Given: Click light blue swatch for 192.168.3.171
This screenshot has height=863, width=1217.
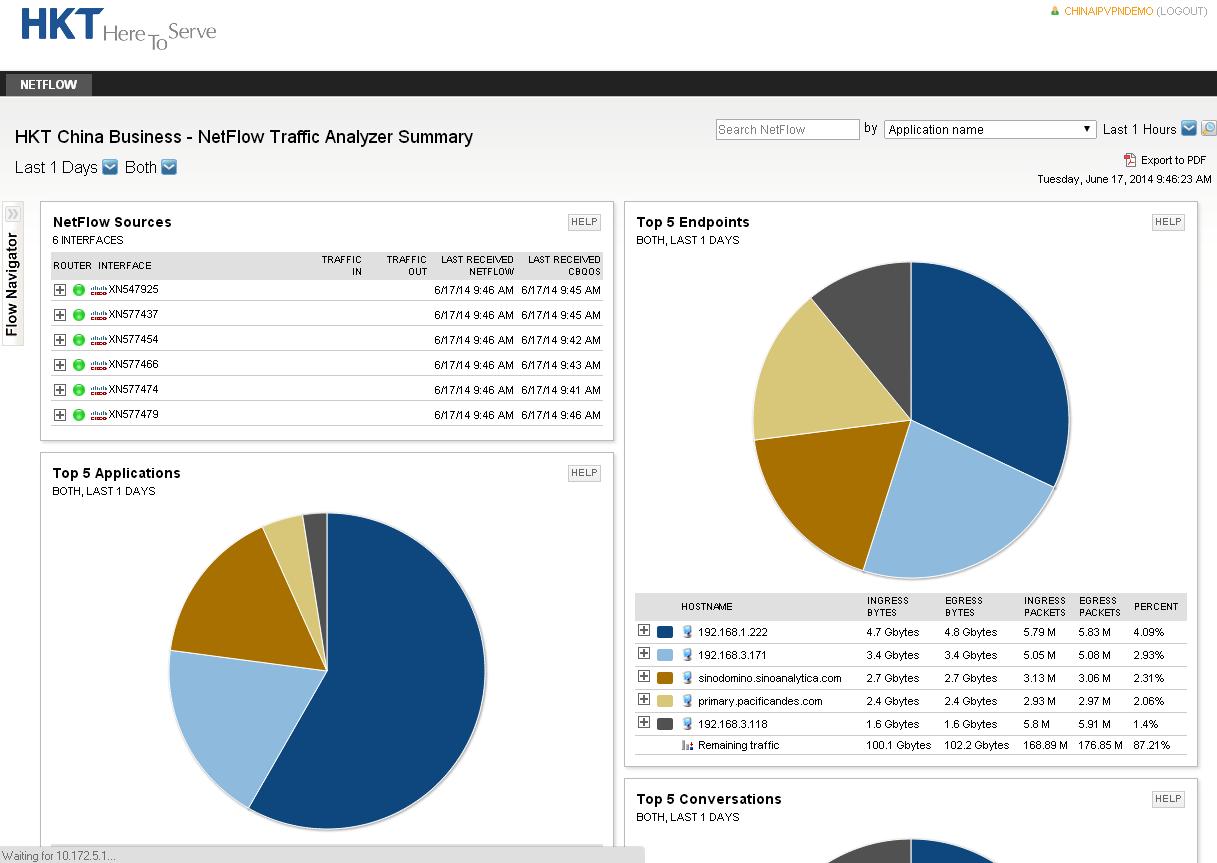Looking at the screenshot, I should pos(665,655).
